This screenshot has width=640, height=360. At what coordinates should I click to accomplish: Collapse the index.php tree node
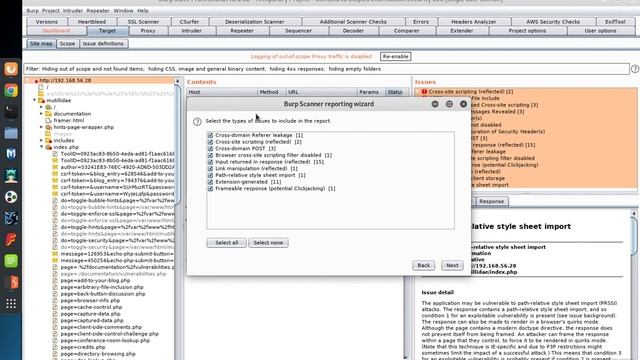[41, 147]
